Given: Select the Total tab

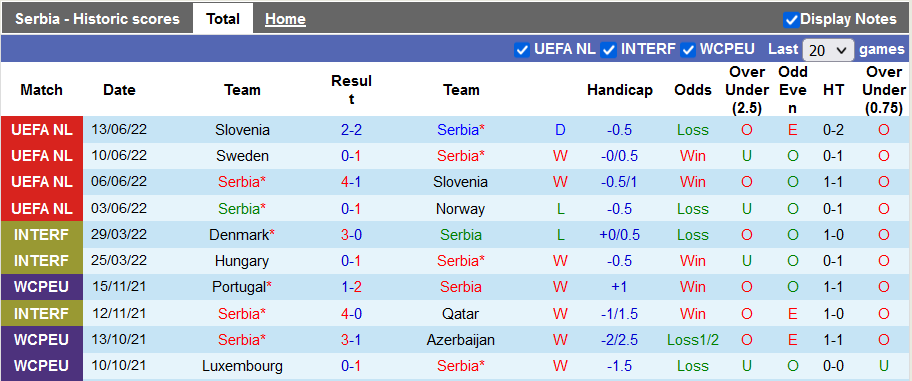Looking at the screenshot, I should click(223, 19).
